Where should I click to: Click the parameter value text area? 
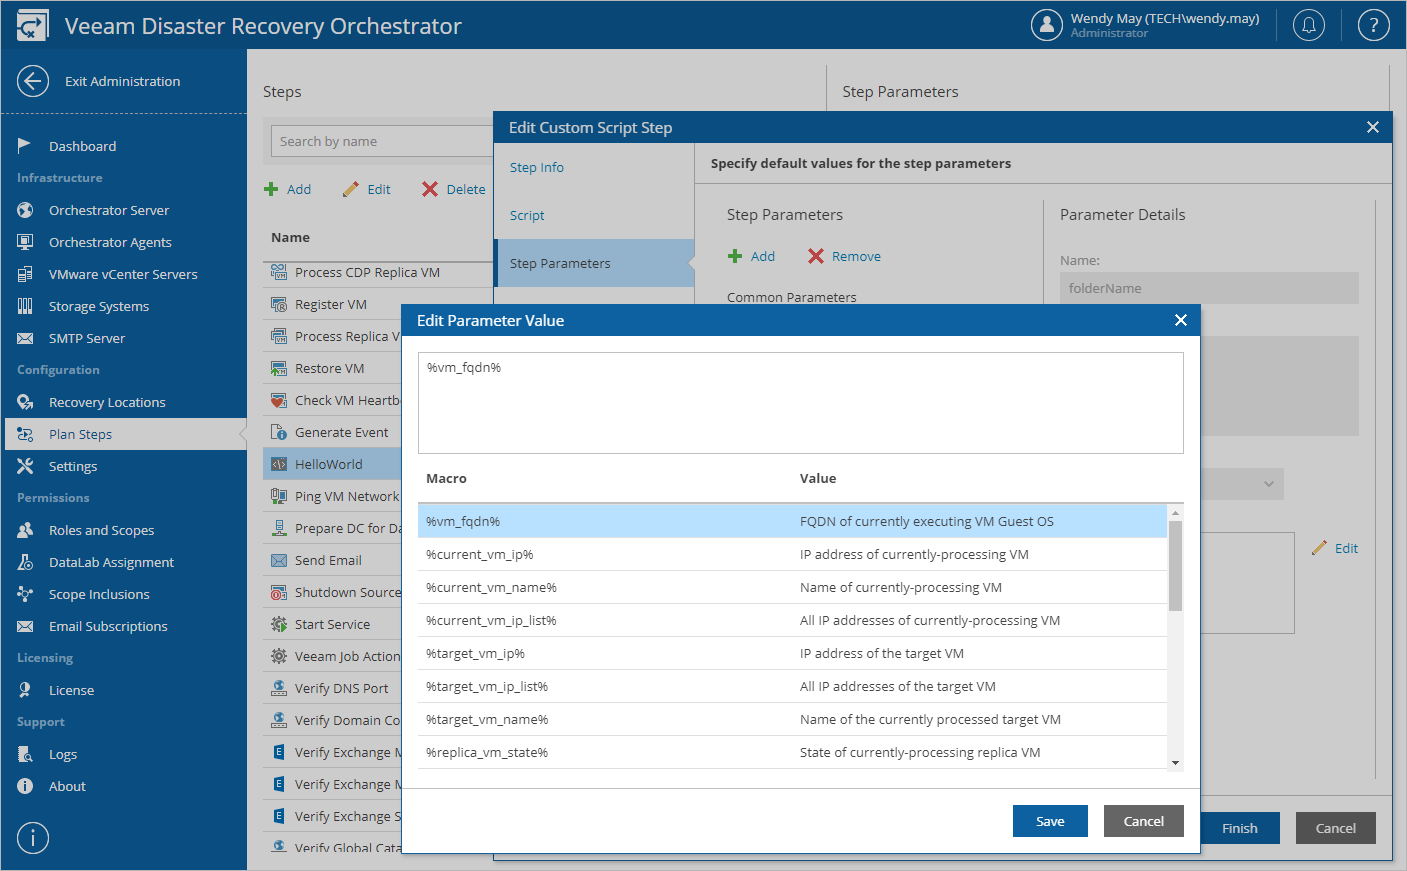[x=801, y=403]
